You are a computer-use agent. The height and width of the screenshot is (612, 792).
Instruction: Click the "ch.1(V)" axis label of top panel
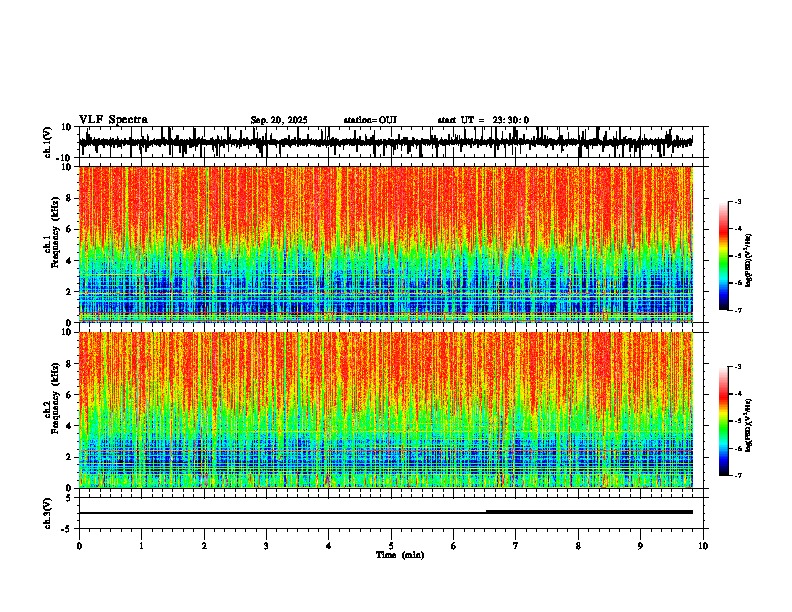[48, 142]
